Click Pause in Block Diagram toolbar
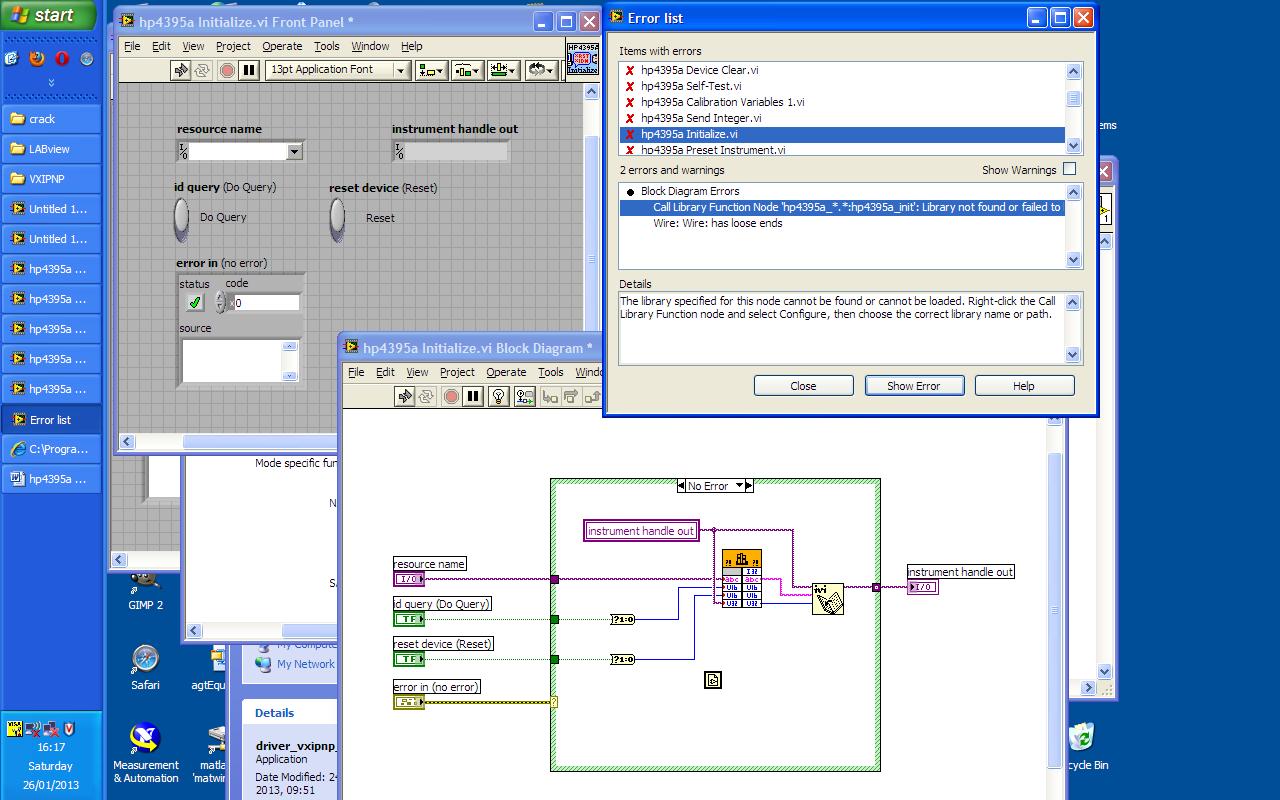This screenshot has height=800, width=1280. (473, 397)
